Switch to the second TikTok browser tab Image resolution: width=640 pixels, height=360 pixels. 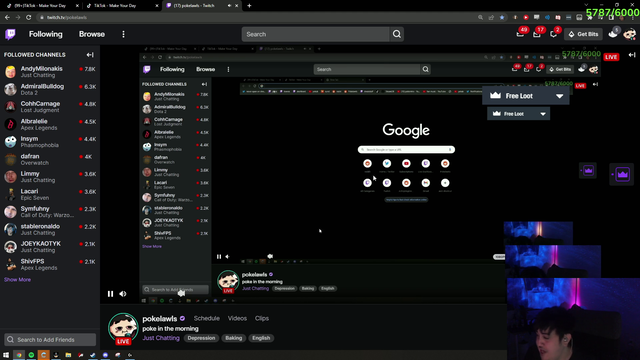pyautogui.click(x=122, y=6)
